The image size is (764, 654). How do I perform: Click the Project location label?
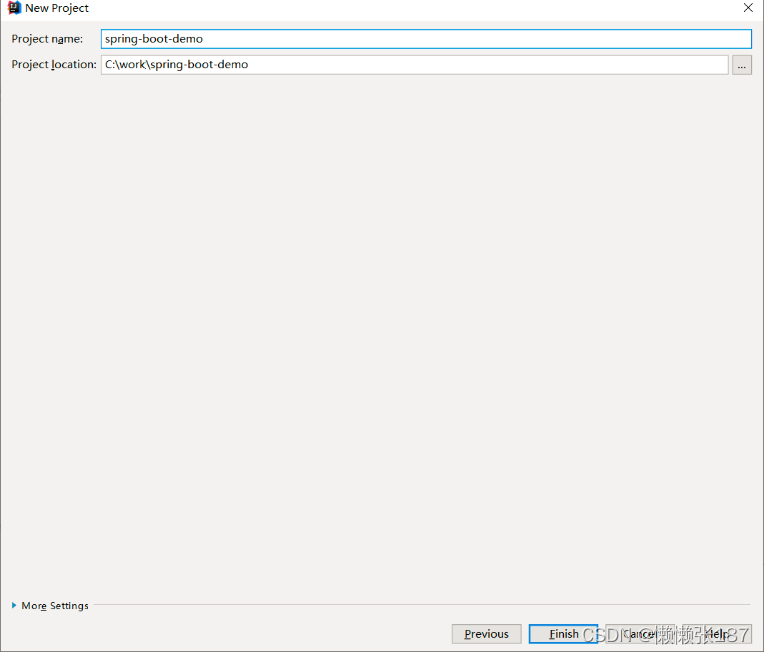(54, 64)
